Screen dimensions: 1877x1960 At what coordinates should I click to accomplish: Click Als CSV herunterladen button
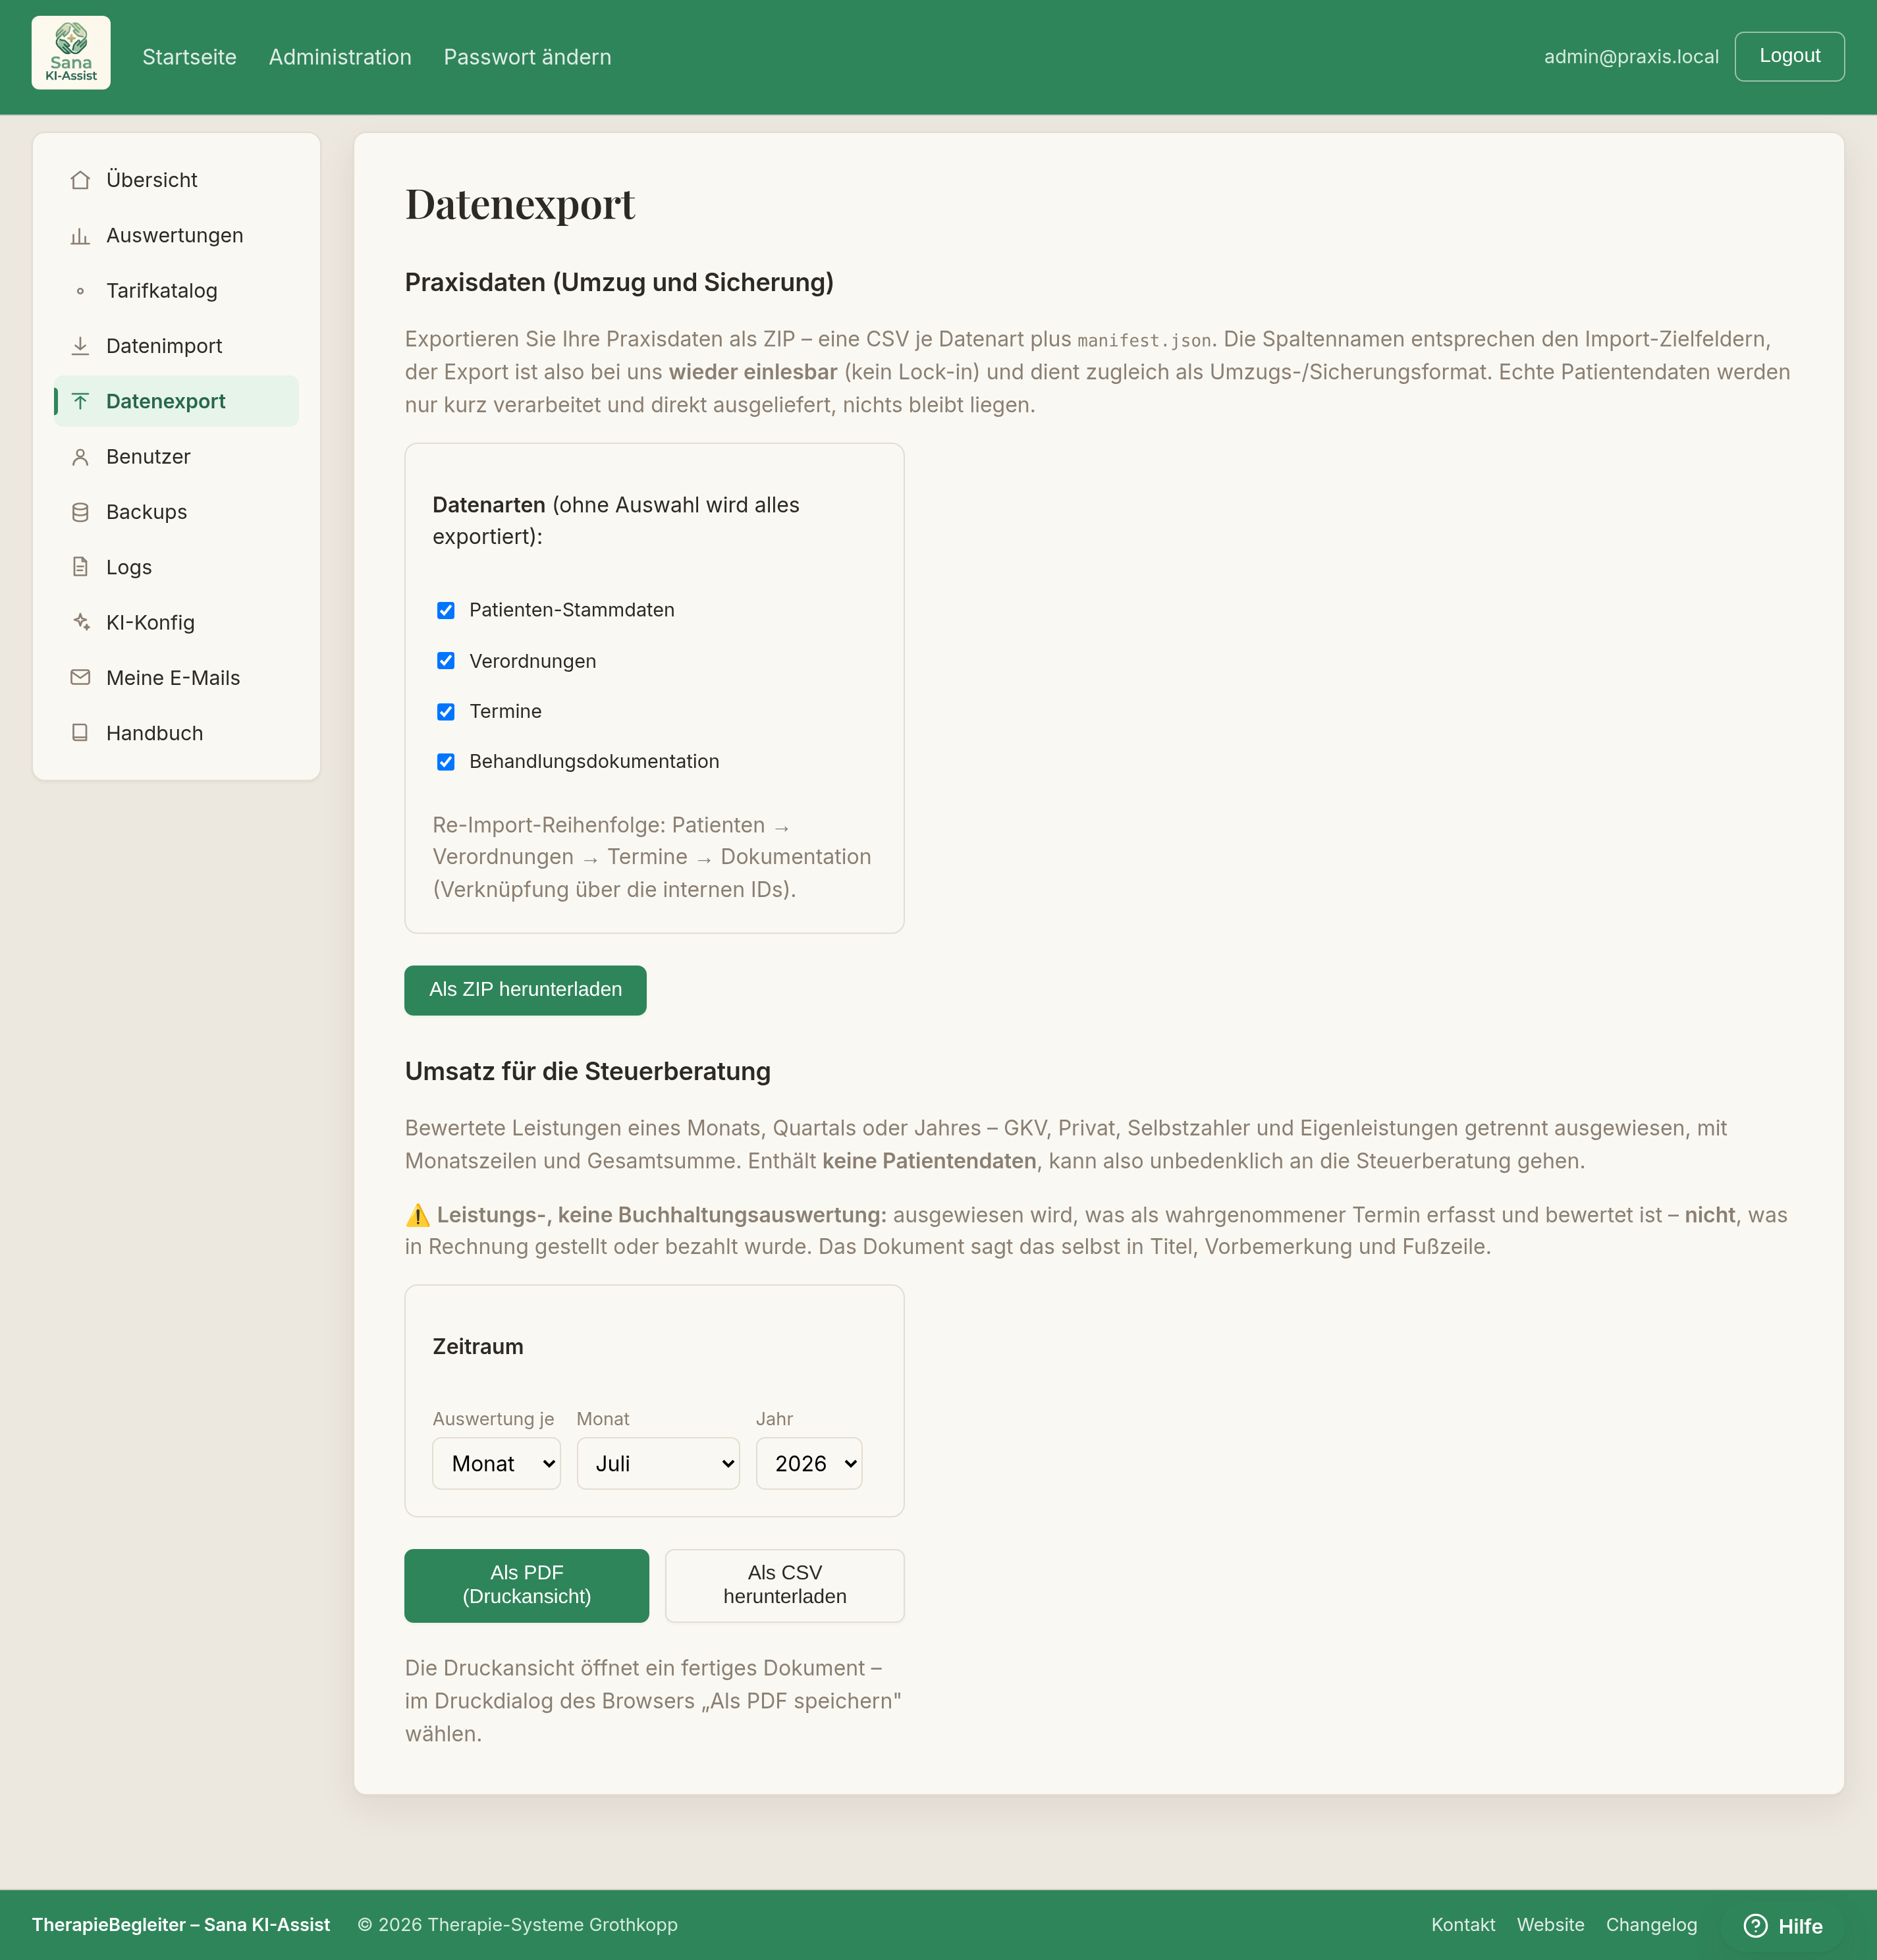coord(785,1585)
